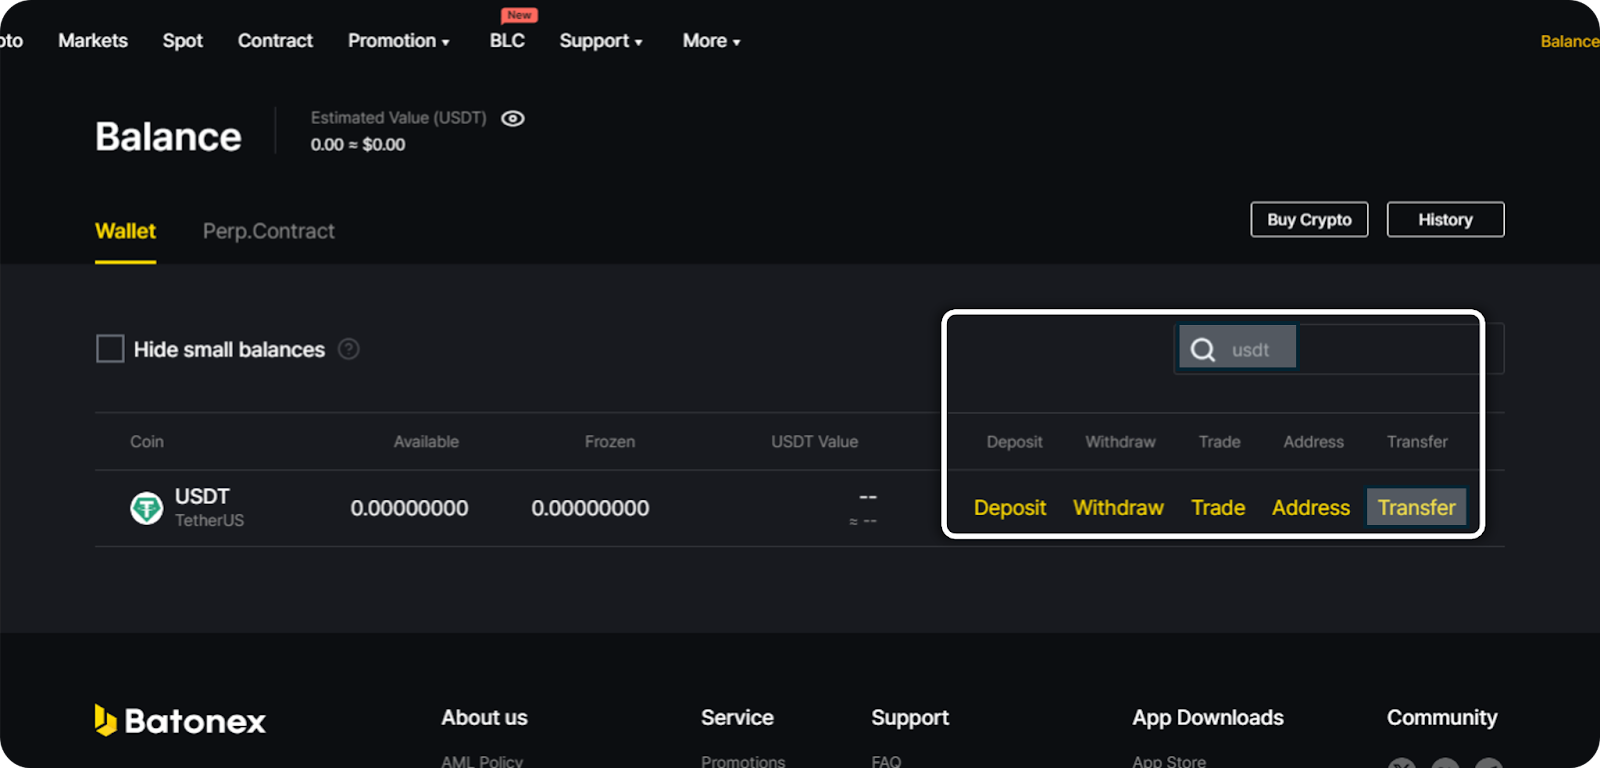Click Withdraw link in USDT row

pos(1118,508)
